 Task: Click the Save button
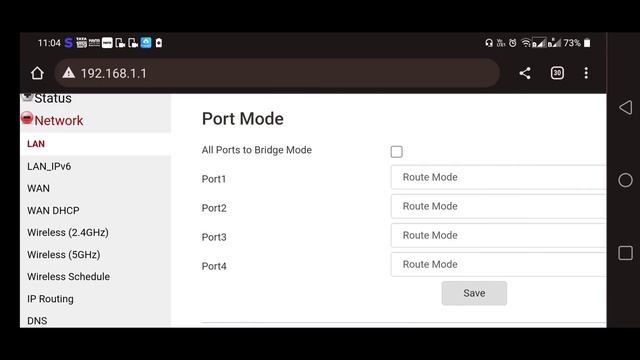point(474,293)
